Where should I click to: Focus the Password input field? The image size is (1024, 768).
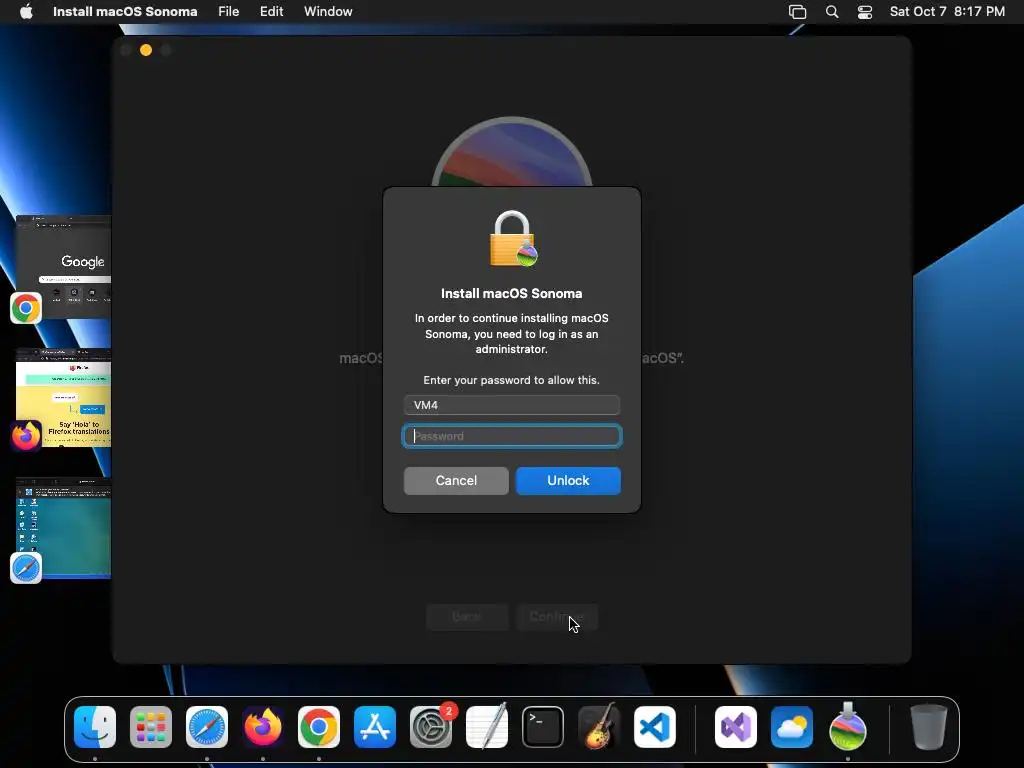(512, 436)
